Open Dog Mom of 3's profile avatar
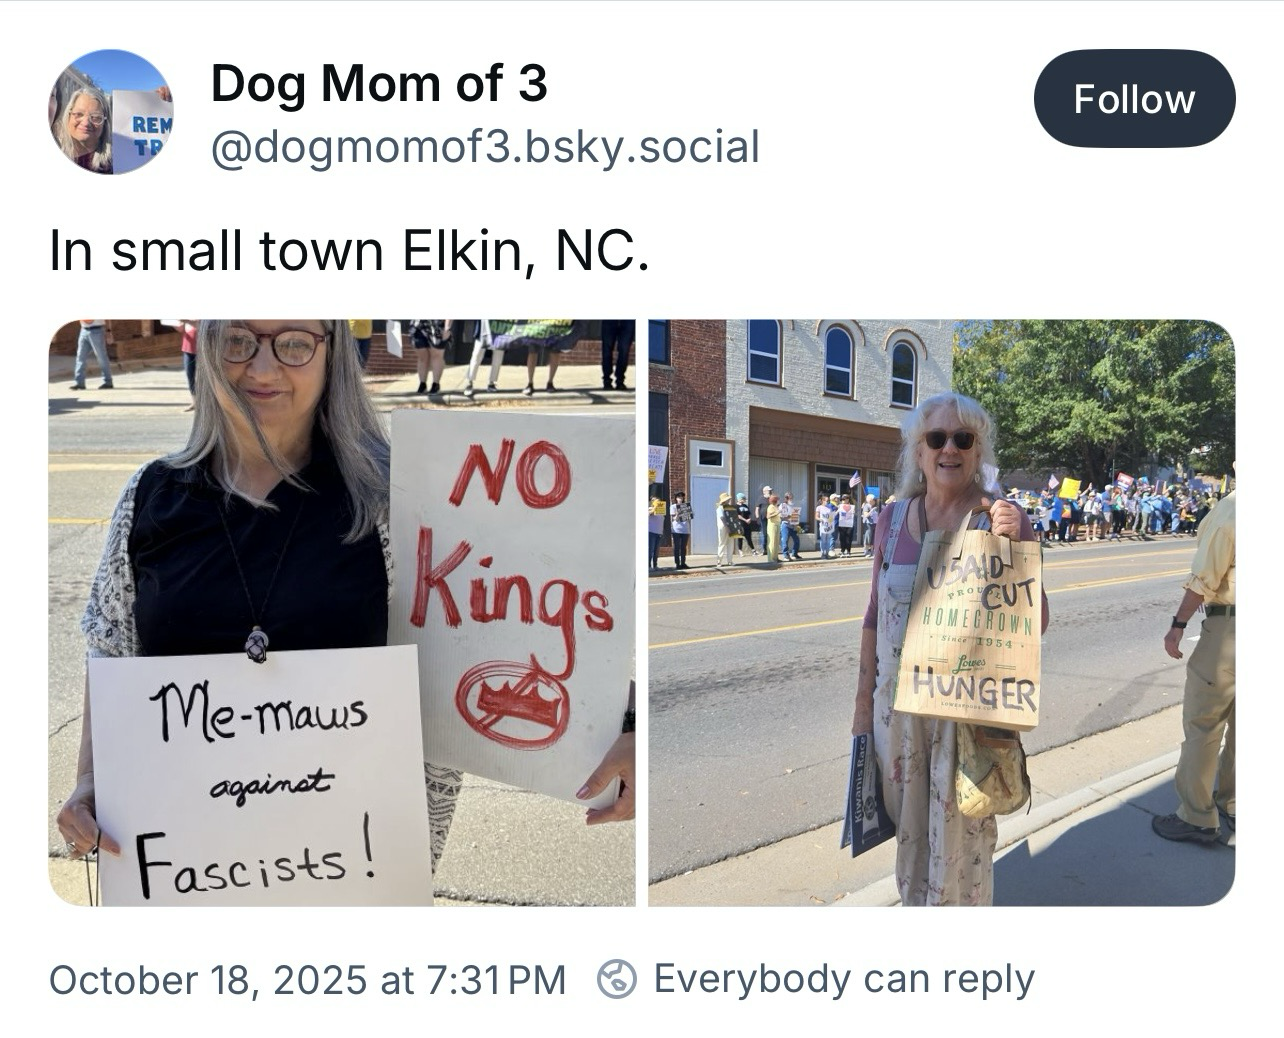Image resolution: width=1284 pixels, height=1038 pixels. [111, 112]
